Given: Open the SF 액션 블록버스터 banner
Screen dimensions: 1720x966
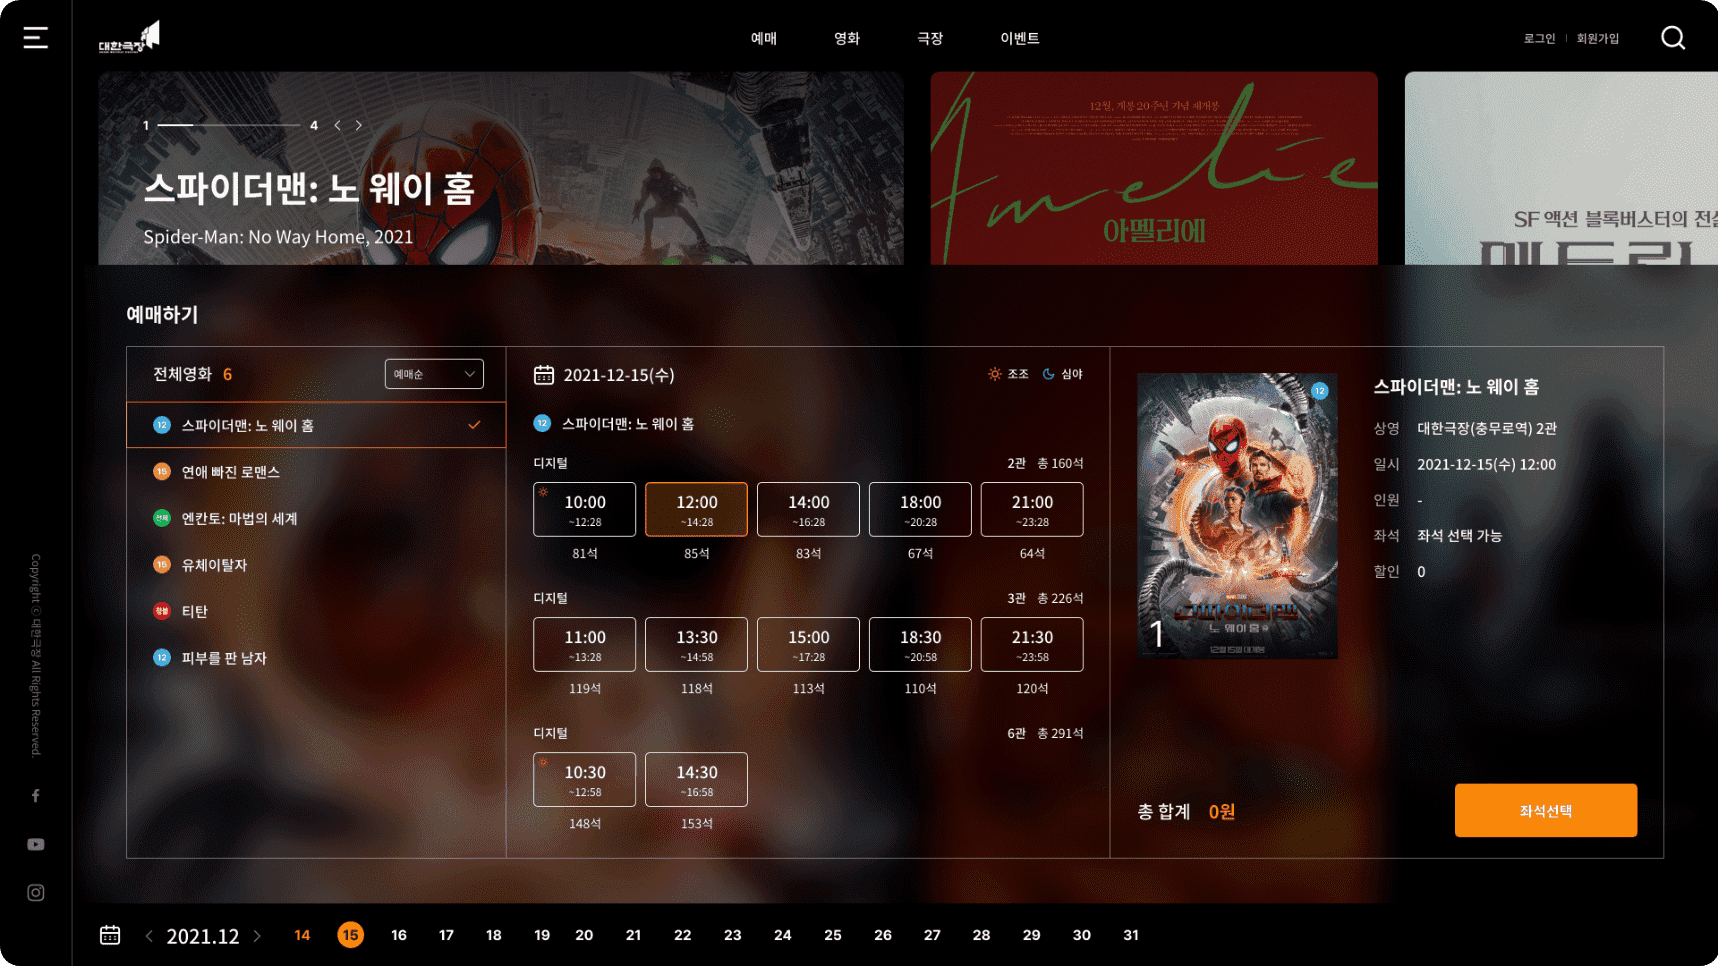Looking at the screenshot, I should pyautogui.click(x=1561, y=168).
